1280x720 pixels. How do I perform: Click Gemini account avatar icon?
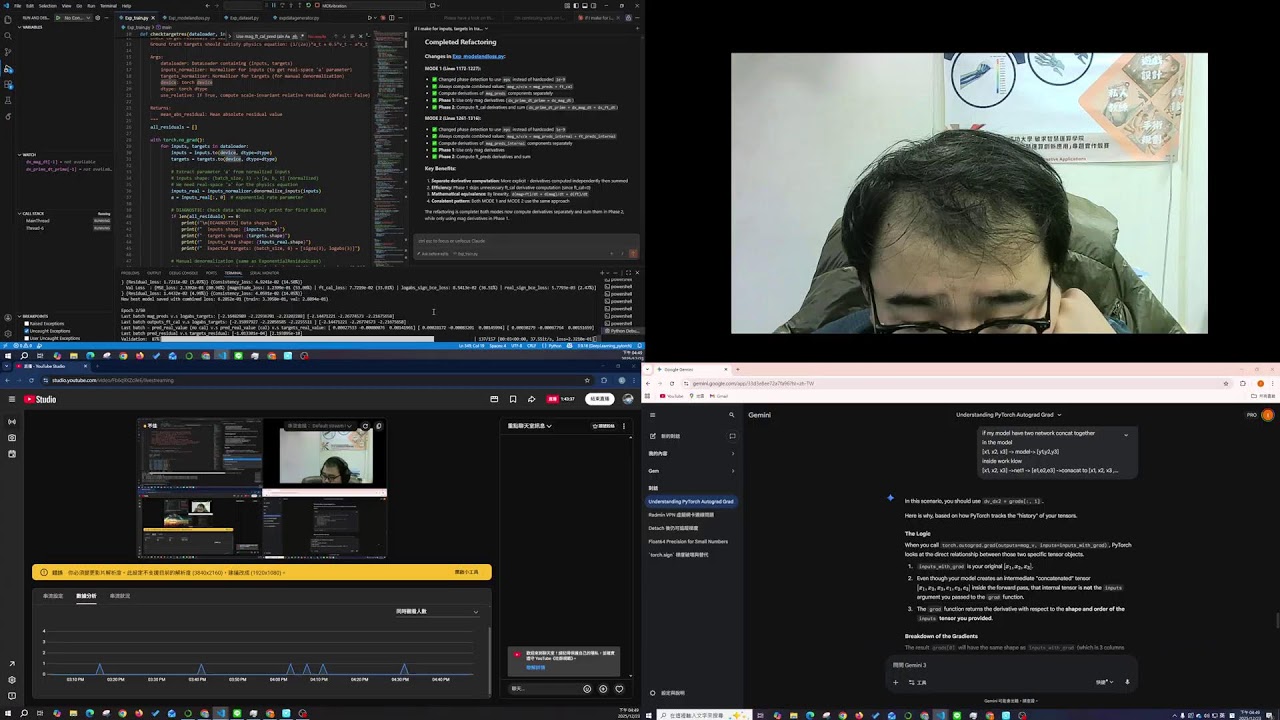click(1267, 415)
